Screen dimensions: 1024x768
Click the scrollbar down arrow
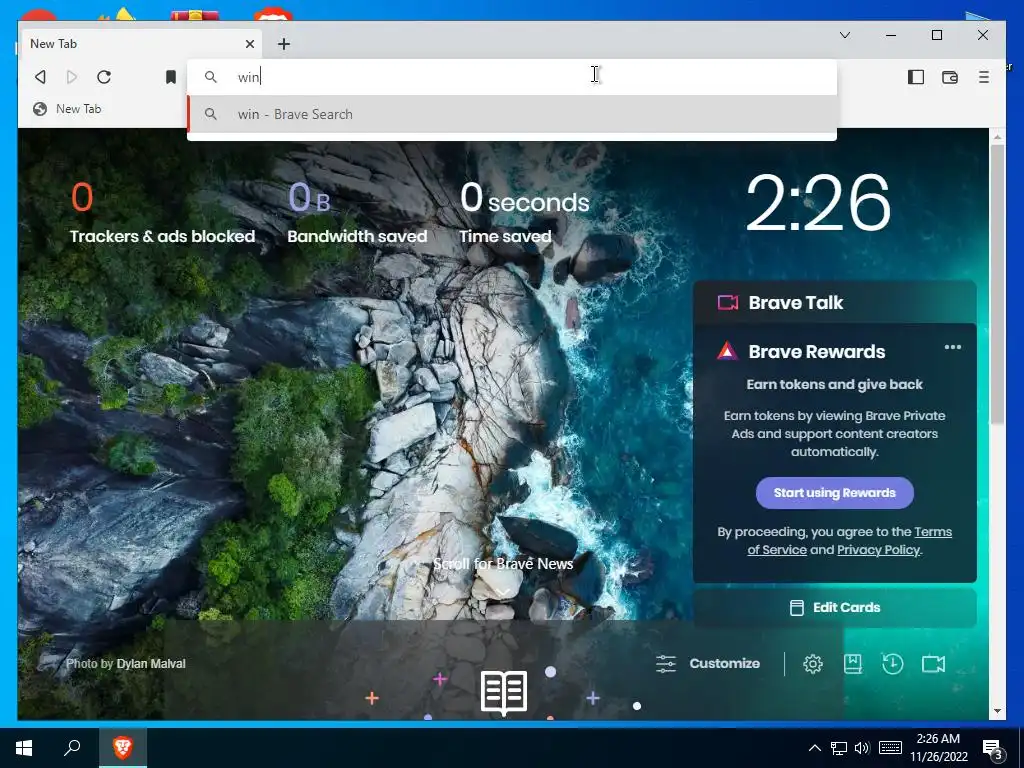coord(997,711)
